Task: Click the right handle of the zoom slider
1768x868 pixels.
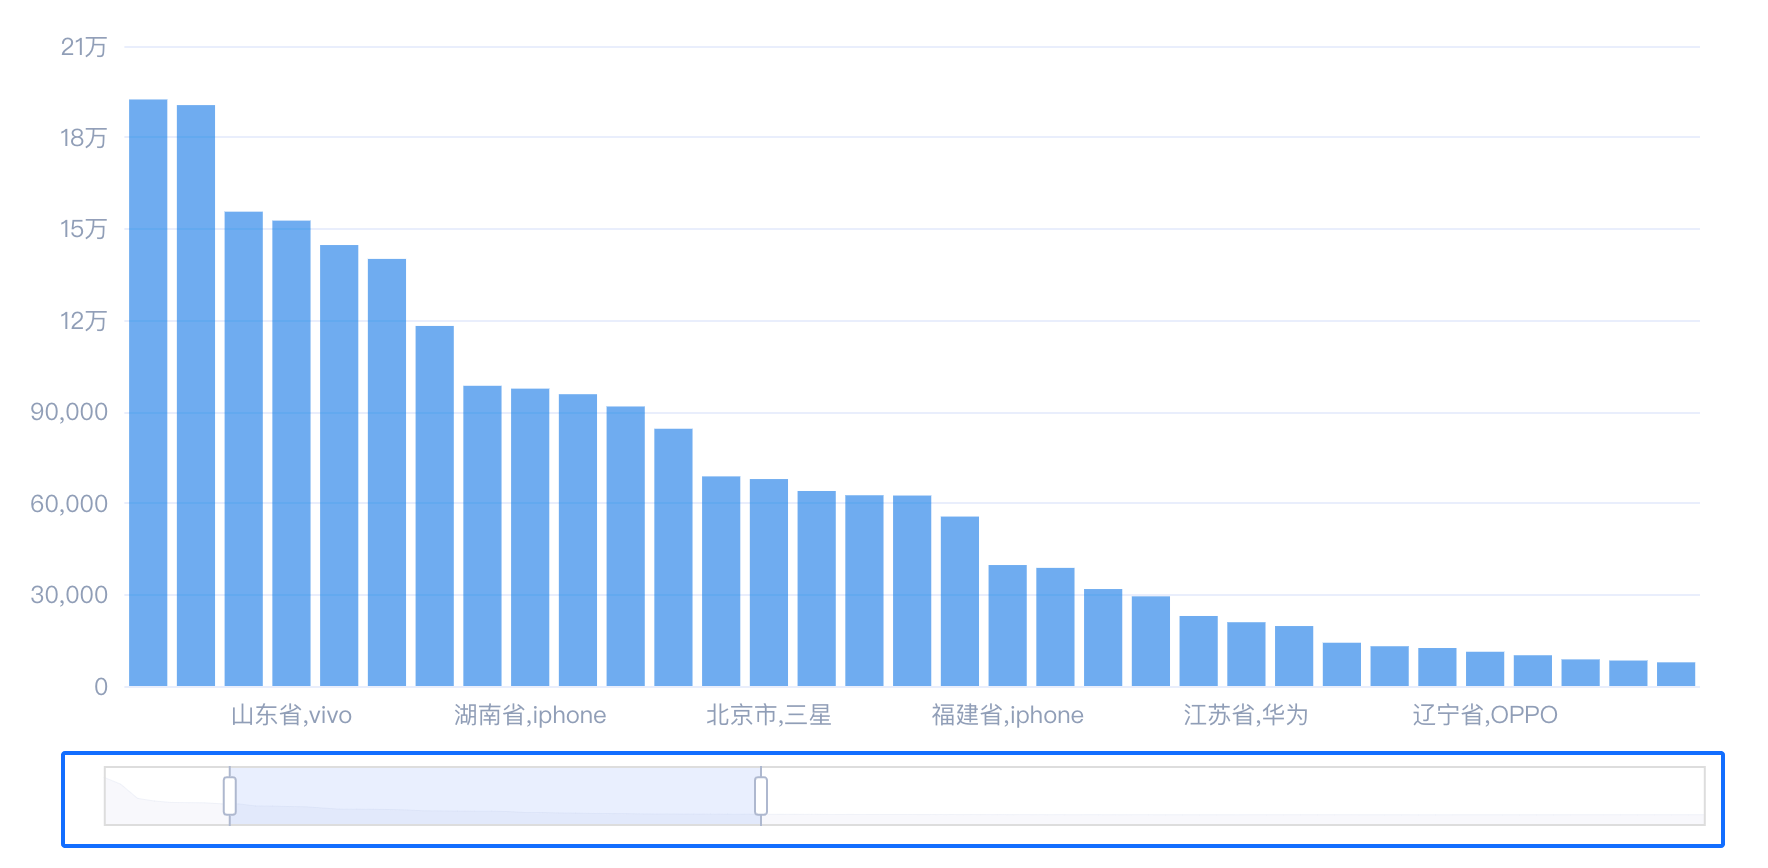Action: coord(761,796)
